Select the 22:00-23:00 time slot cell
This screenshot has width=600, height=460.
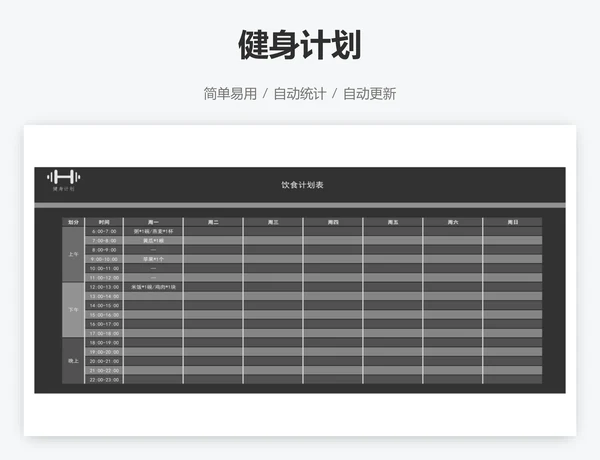click(104, 380)
